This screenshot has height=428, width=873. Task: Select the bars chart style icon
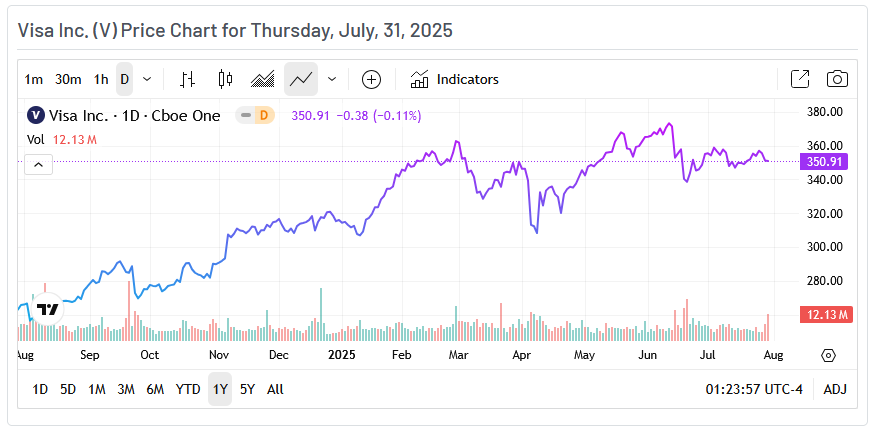click(x=188, y=79)
